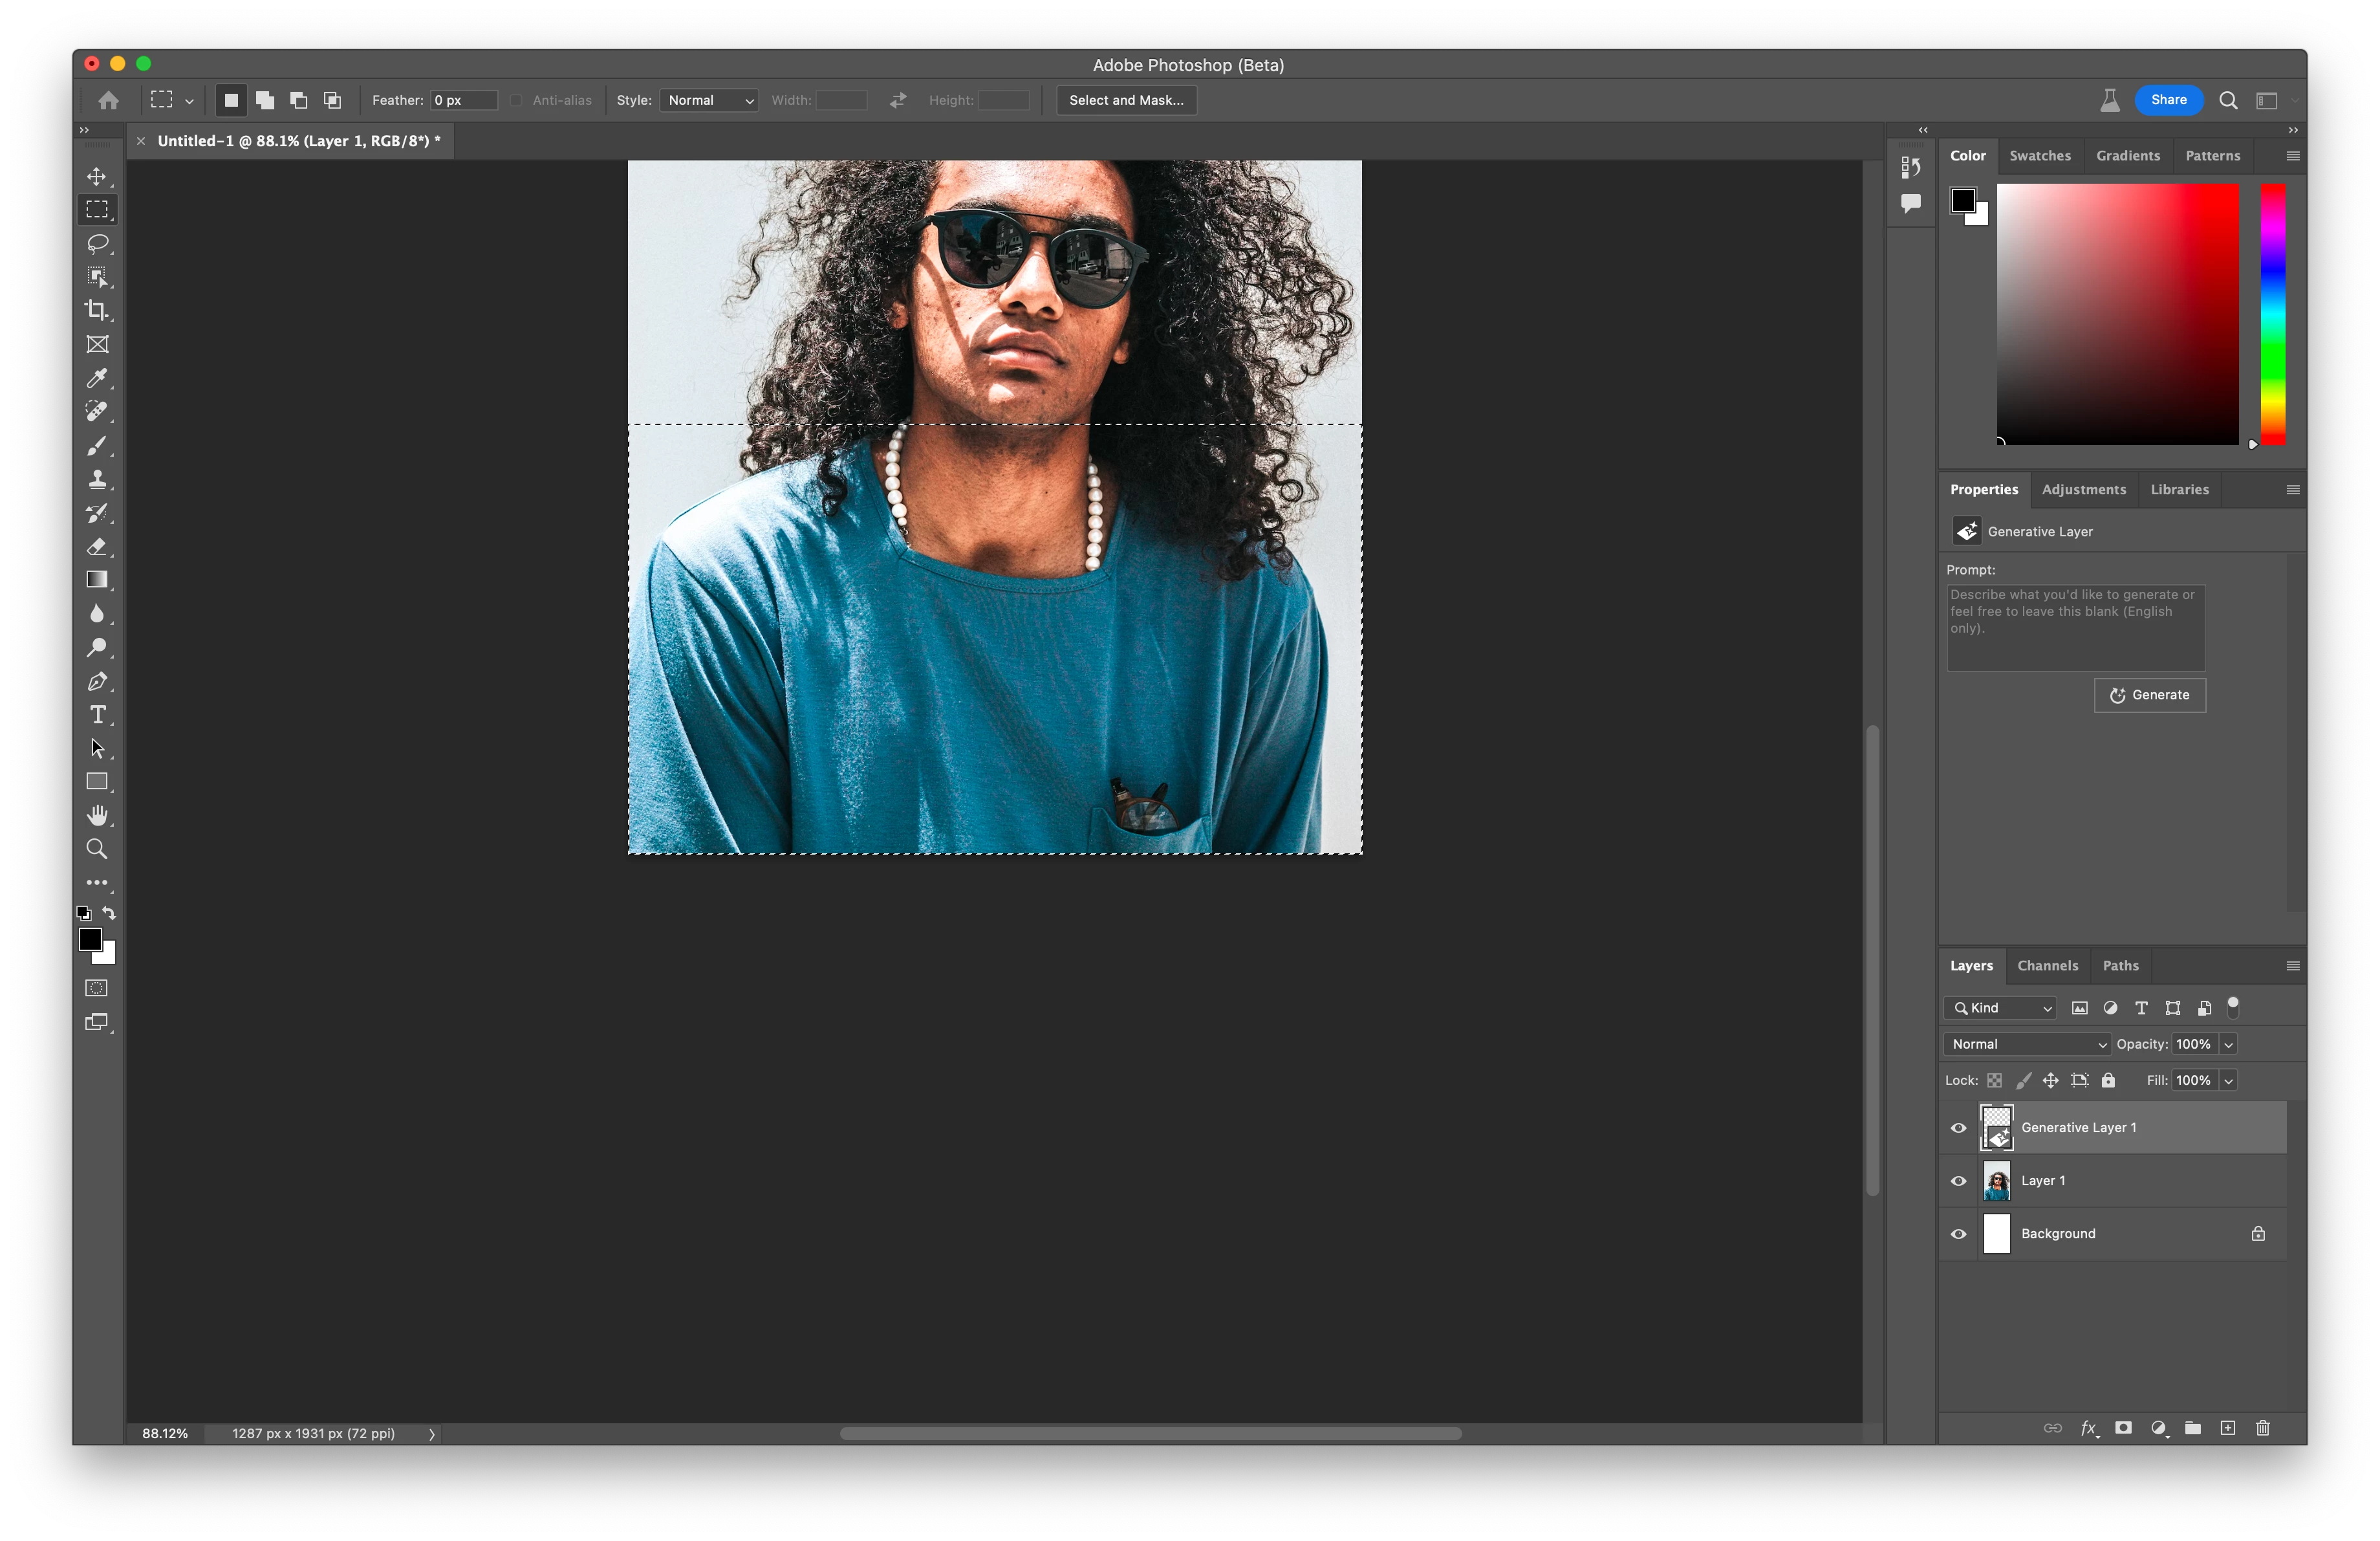
Task: Click the foreground color swatch in toolbar
Action: coord(90,940)
